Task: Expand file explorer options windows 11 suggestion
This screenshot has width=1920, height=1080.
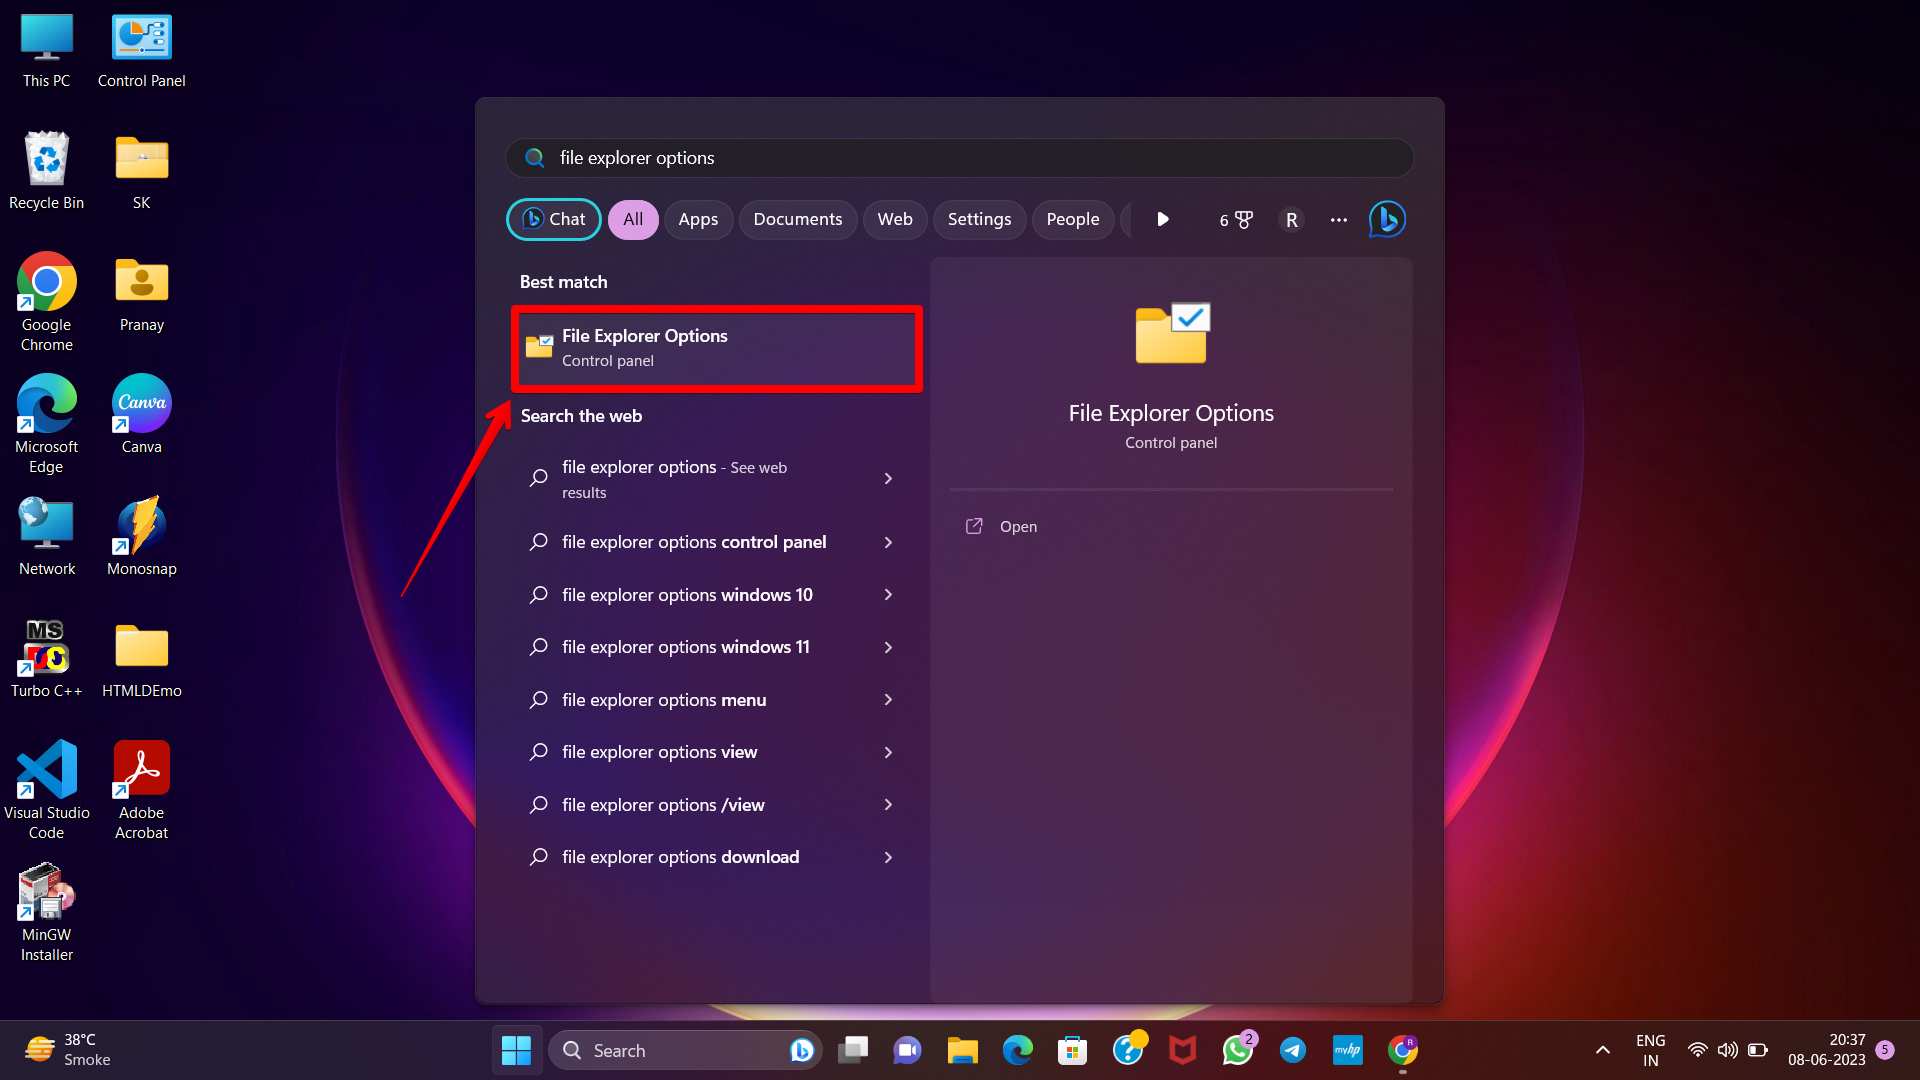Action: click(710, 647)
